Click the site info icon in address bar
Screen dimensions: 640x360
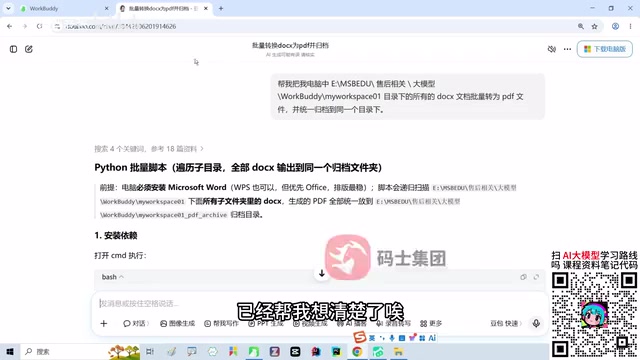coord(57,26)
